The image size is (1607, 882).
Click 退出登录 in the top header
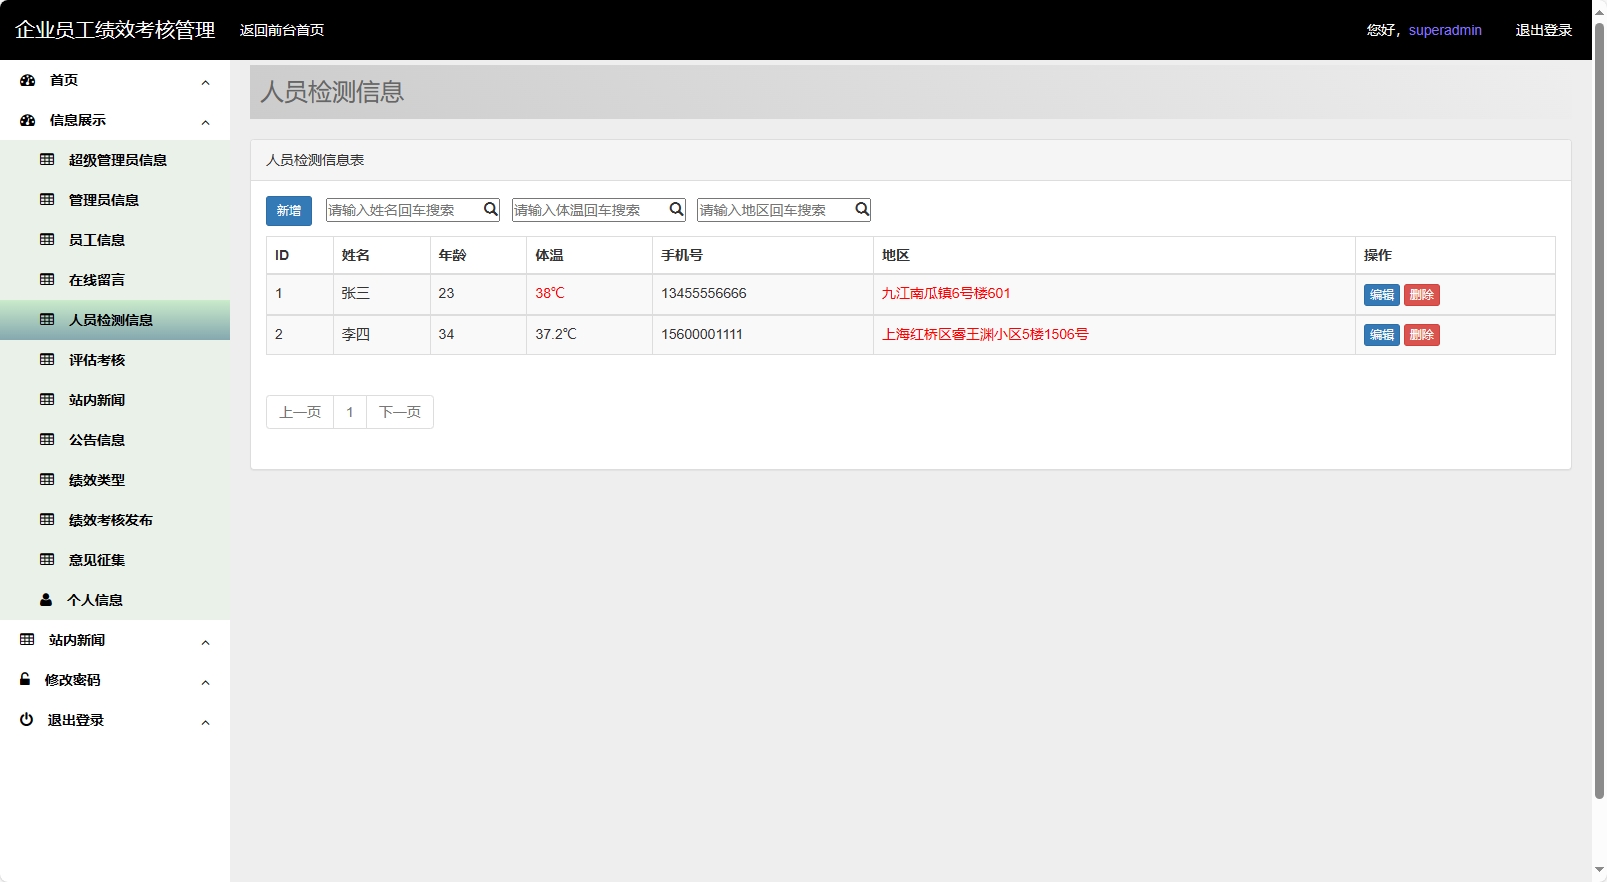click(1544, 30)
